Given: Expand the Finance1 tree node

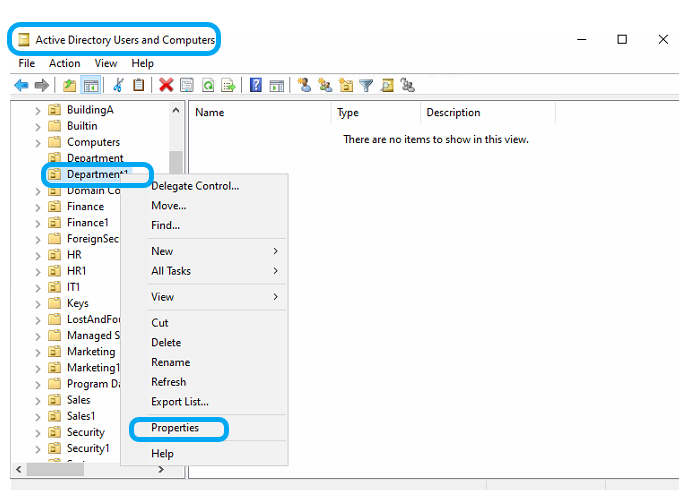Looking at the screenshot, I should 38,224.
